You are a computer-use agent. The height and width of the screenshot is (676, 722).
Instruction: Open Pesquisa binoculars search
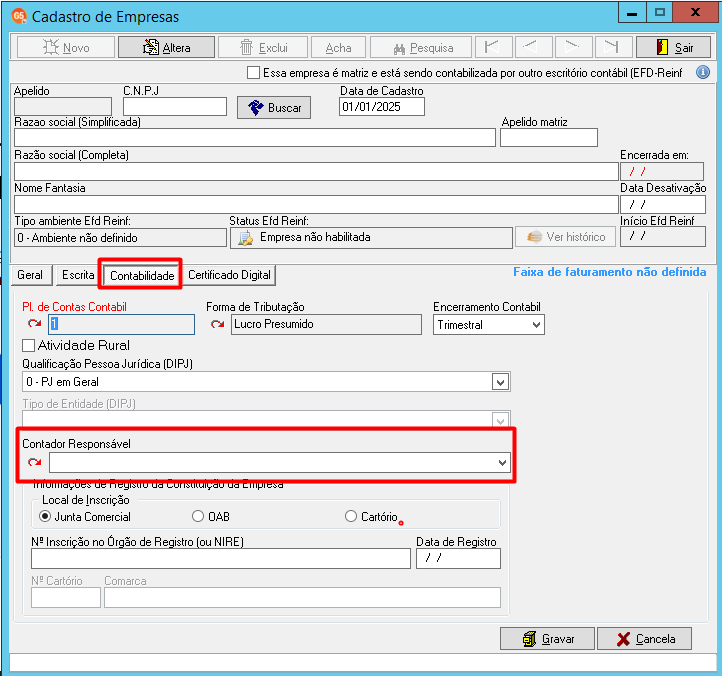(421, 47)
